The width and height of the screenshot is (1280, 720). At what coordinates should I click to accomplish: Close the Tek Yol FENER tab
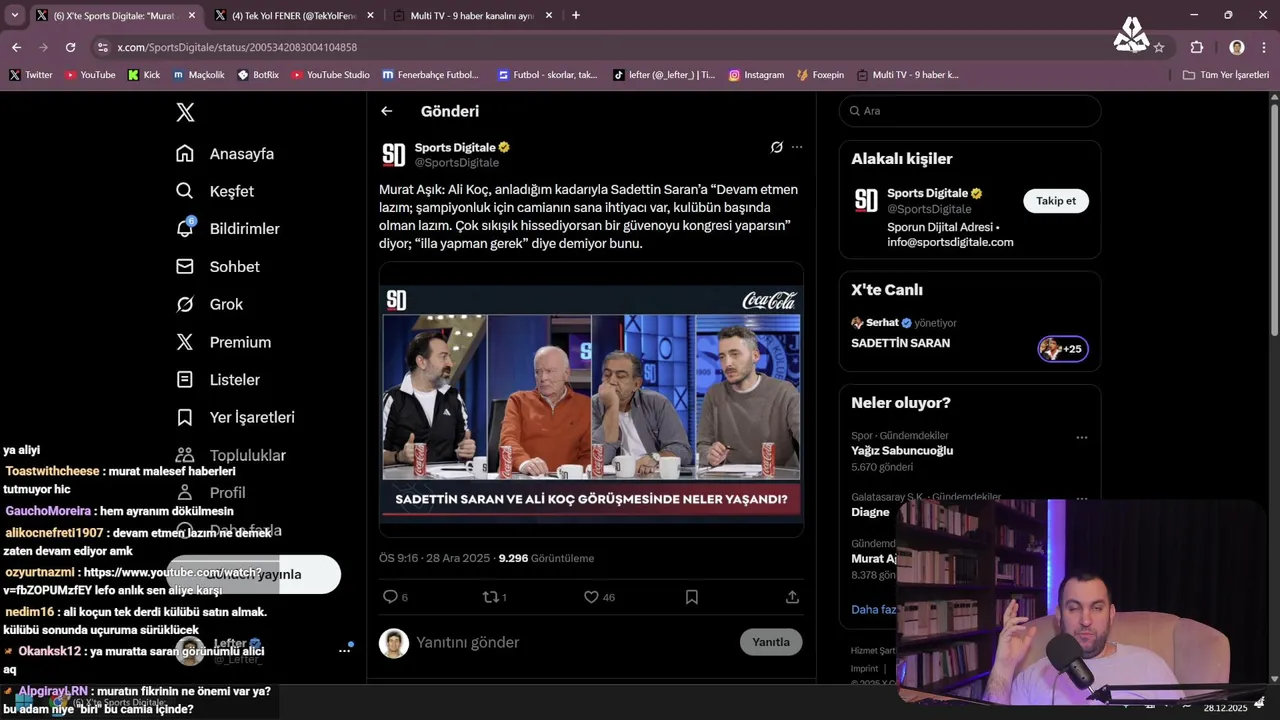tap(370, 15)
